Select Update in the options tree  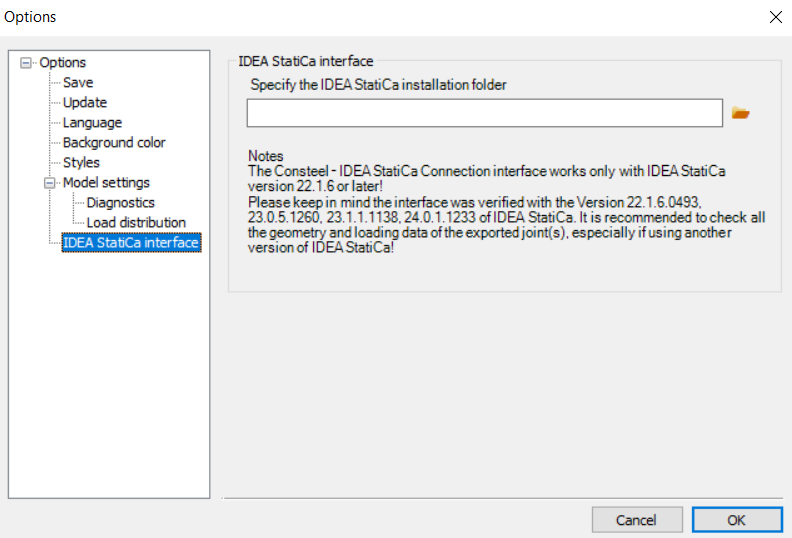click(85, 103)
